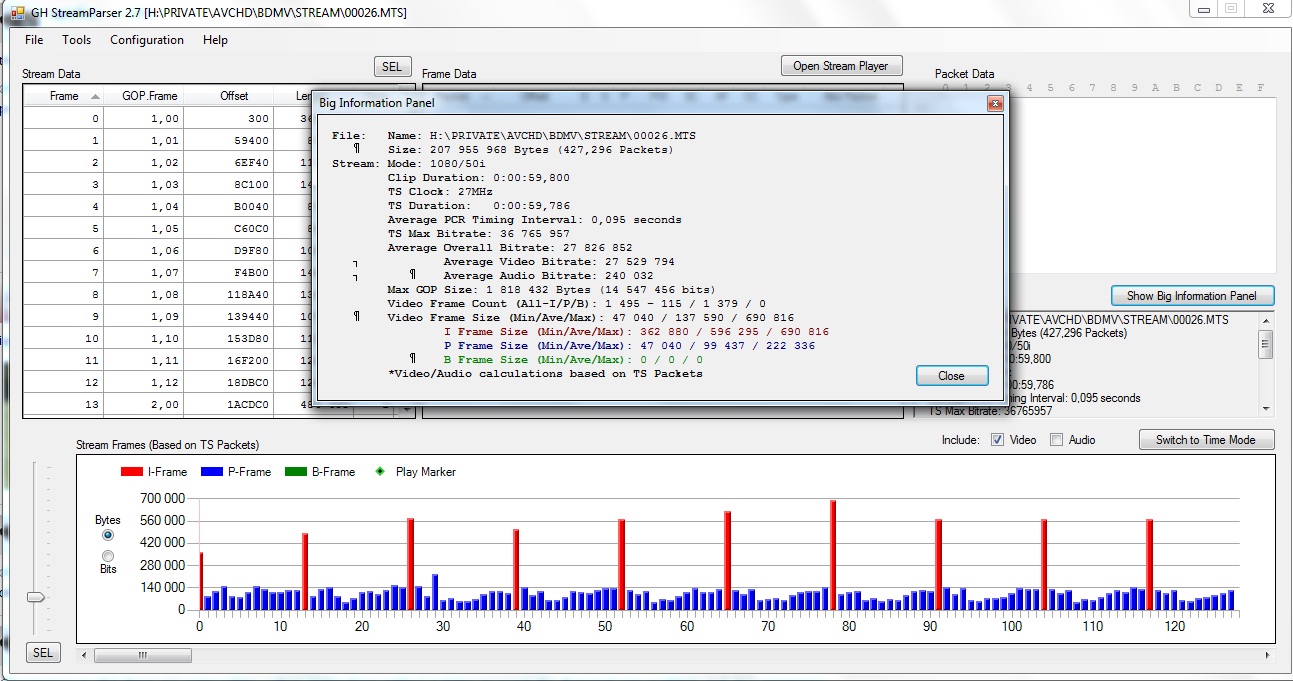The image size is (1293, 681).
Task: Switch to Time Mode
Action: click(x=1206, y=440)
